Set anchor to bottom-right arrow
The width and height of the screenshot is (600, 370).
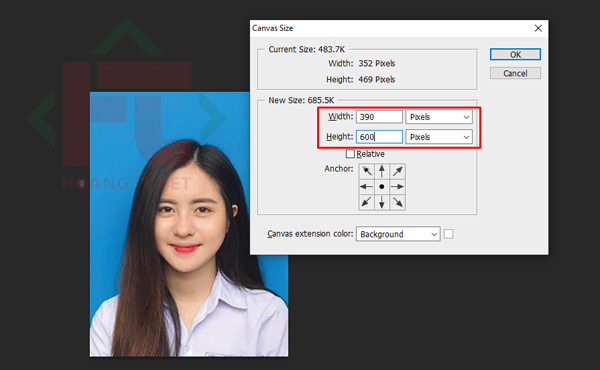[397, 202]
